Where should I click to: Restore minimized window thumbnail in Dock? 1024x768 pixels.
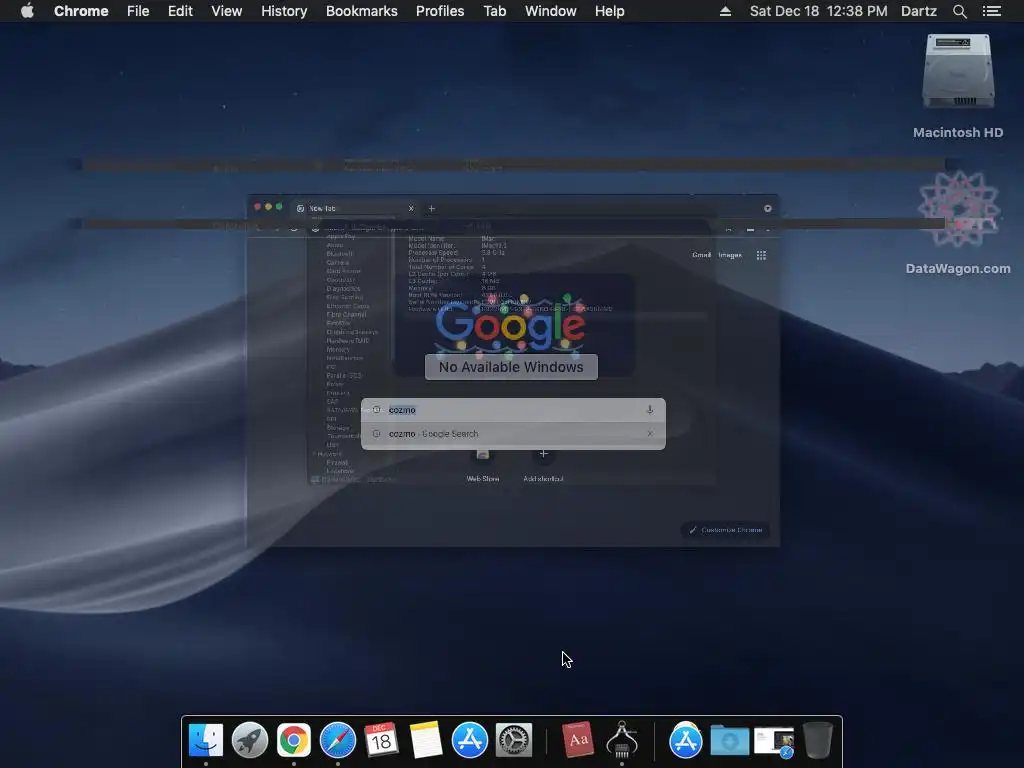774,743
